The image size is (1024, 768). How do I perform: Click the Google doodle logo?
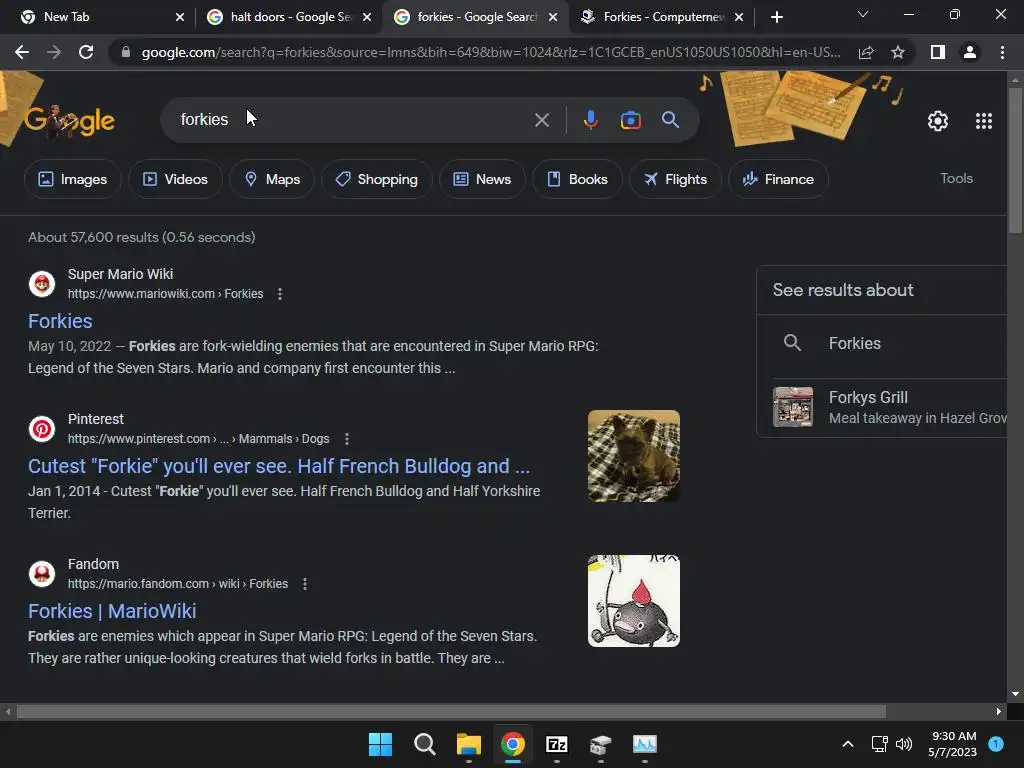tap(69, 121)
